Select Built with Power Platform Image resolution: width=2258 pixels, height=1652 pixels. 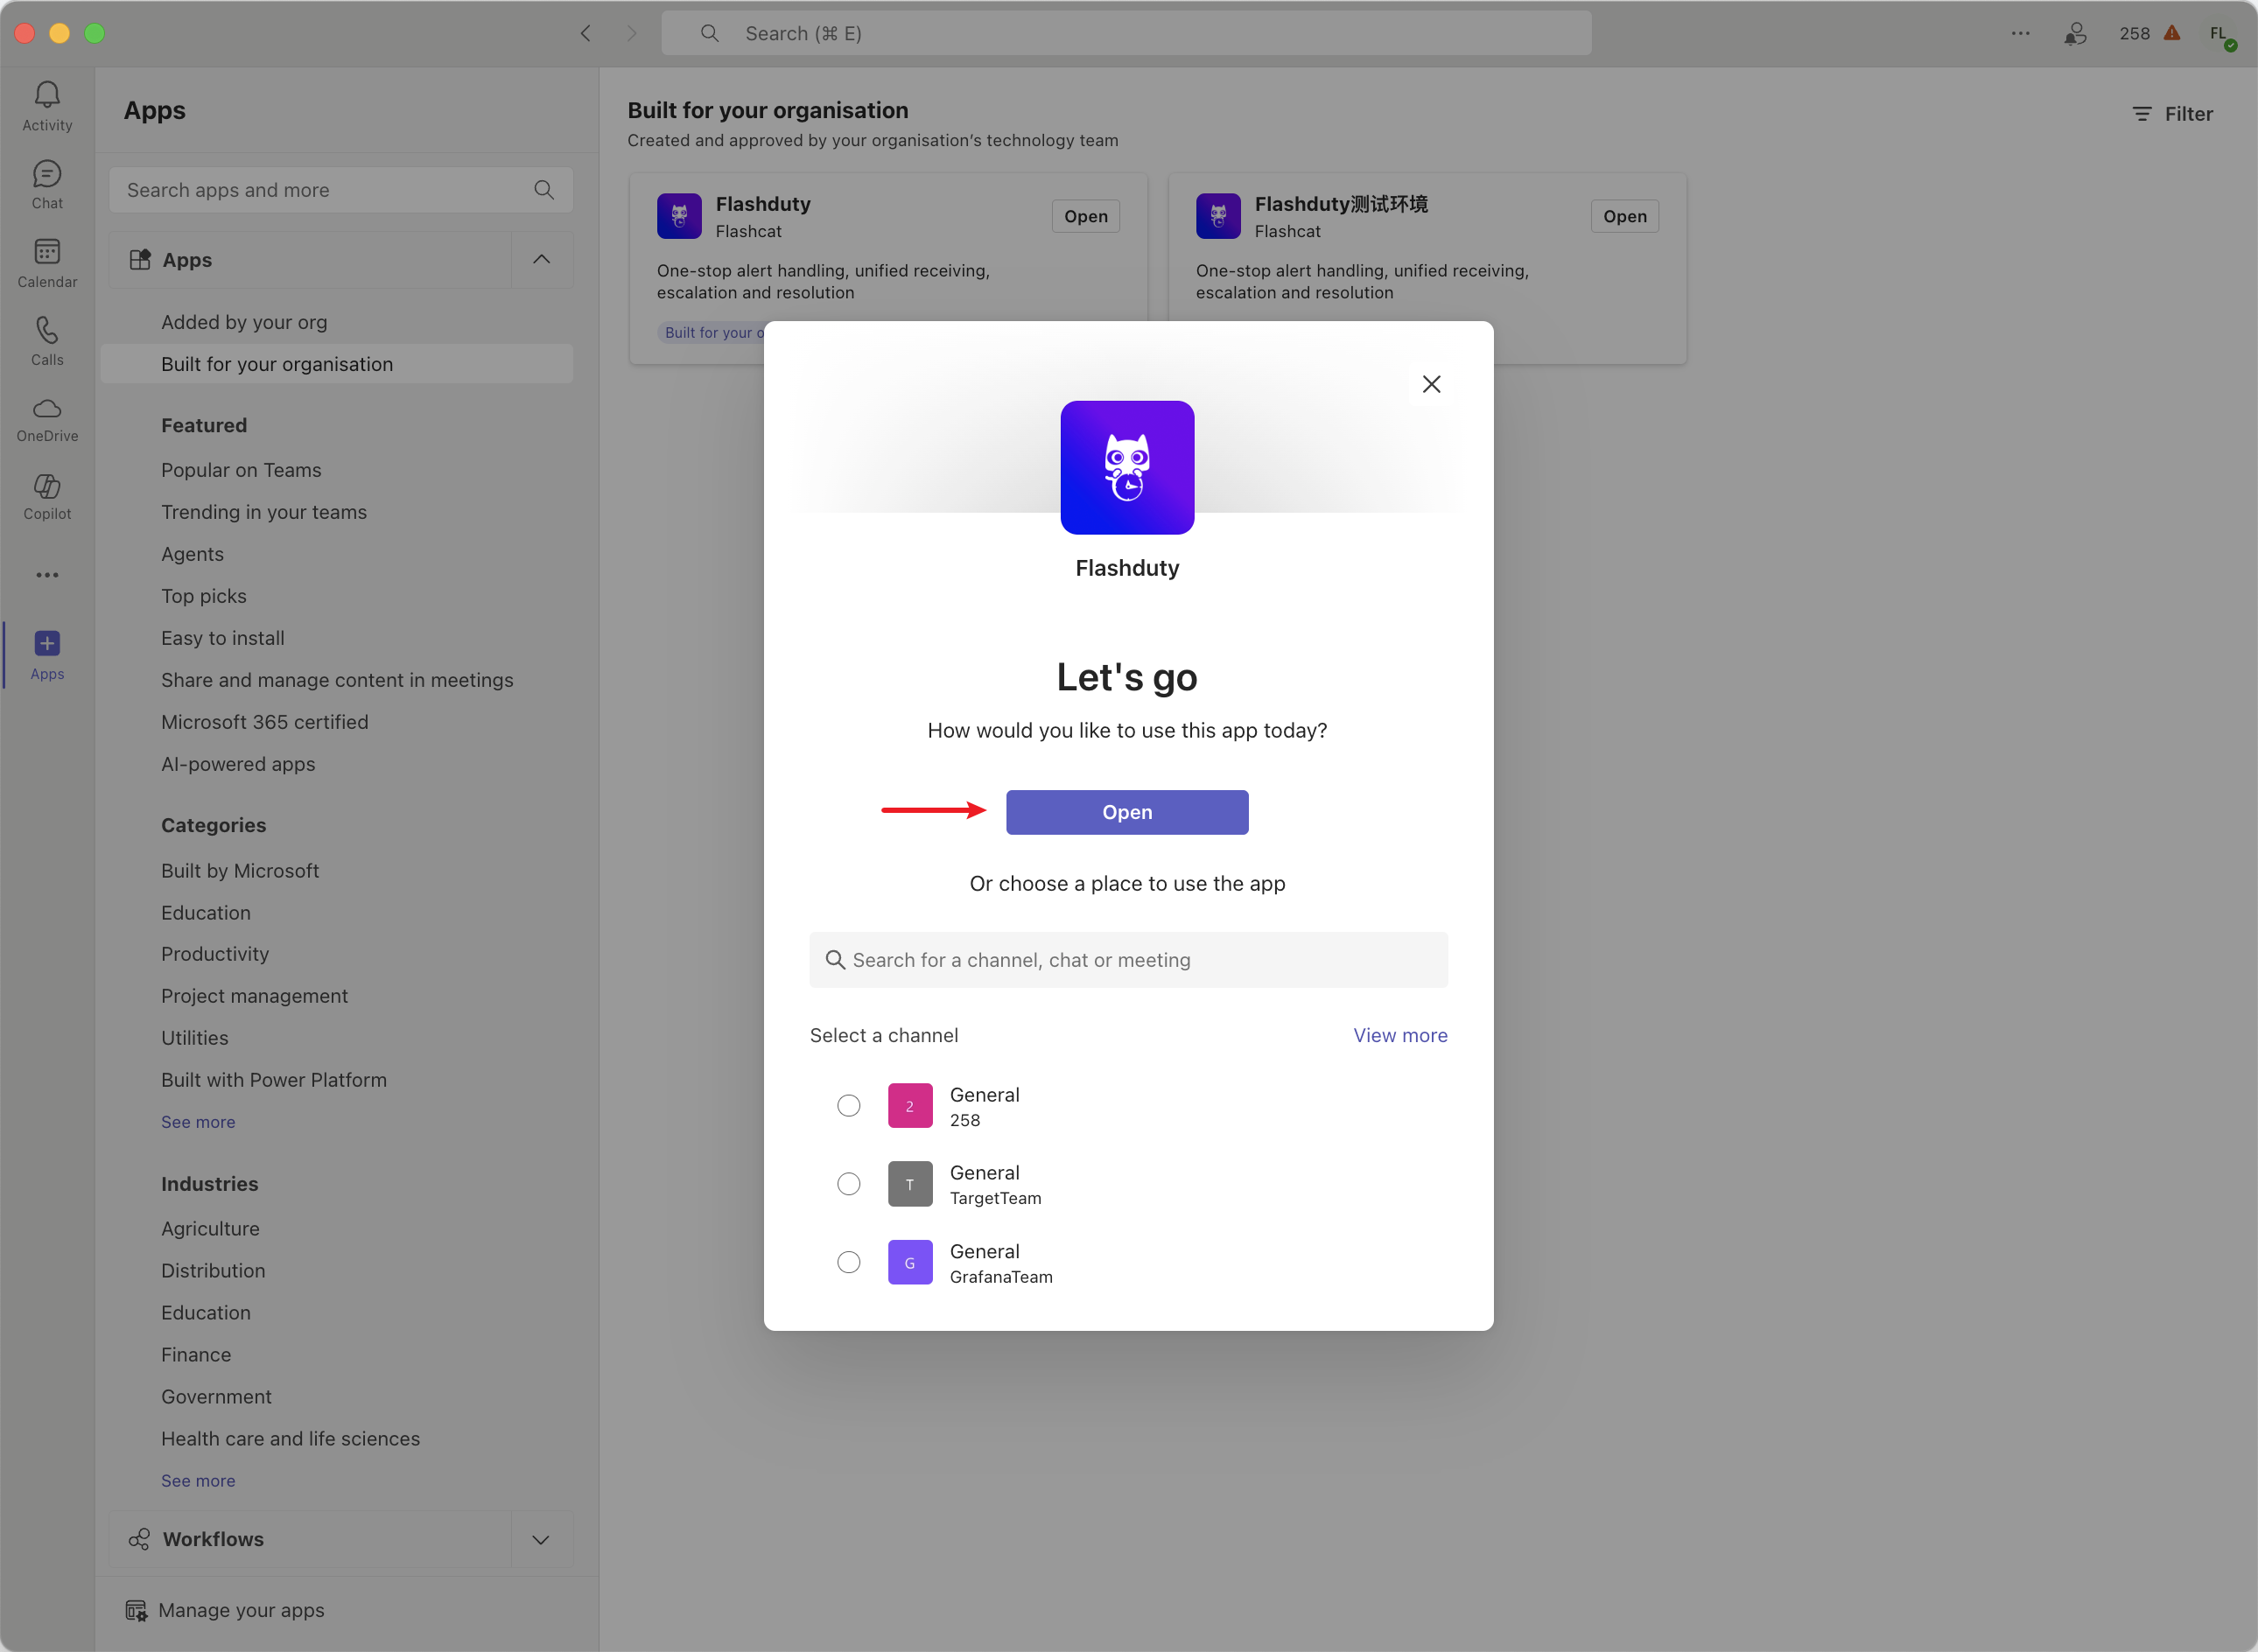[x=274, y=1080]
